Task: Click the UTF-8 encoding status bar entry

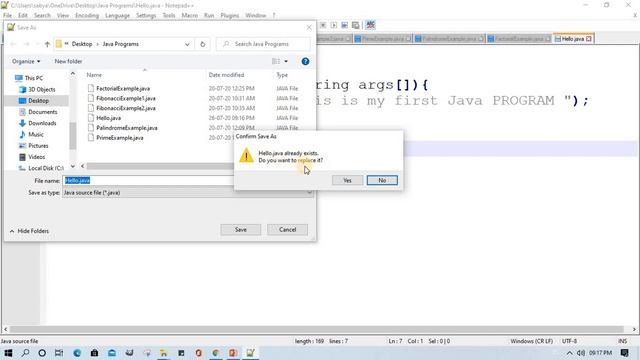Action: click(569, 341)
